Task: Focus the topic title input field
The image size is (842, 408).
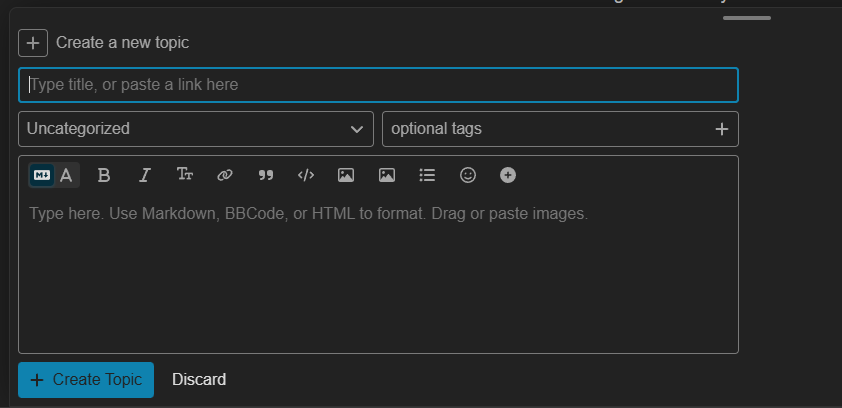Action: (x=378, y=85)
